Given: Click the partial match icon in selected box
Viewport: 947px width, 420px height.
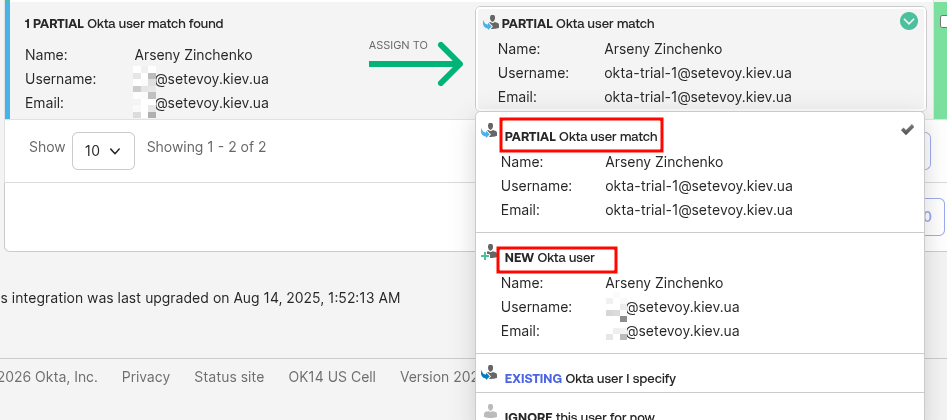Looking at the screenshot, I should tap(490, 22).
